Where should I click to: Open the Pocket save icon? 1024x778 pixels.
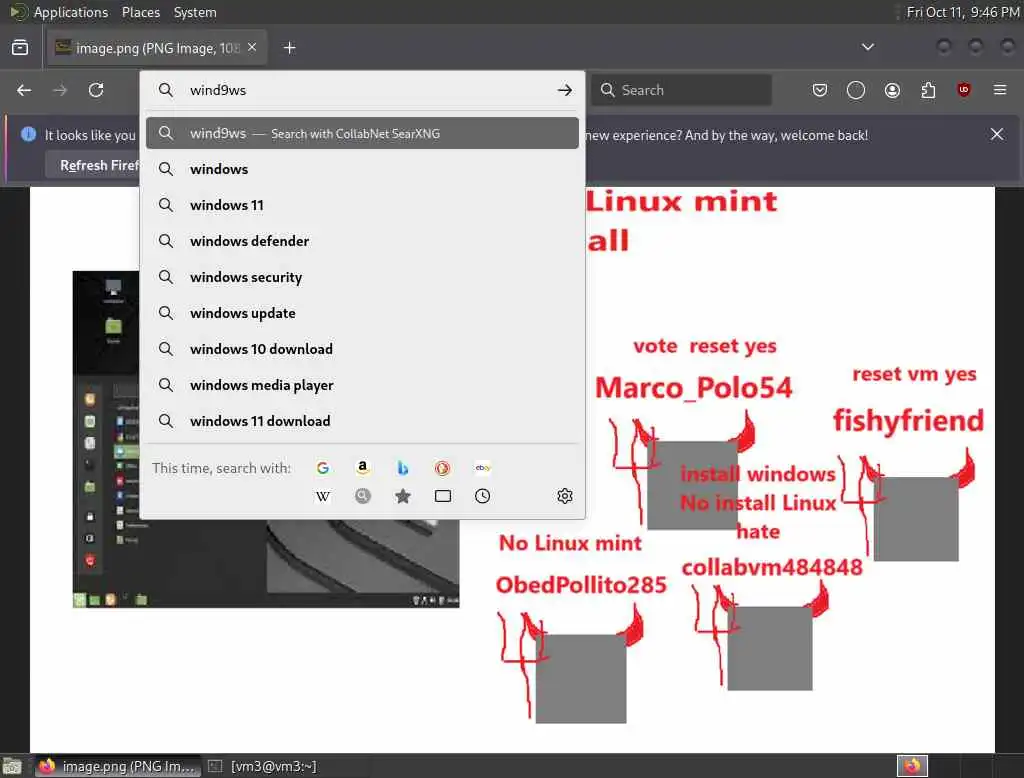[x=820, y=90]
